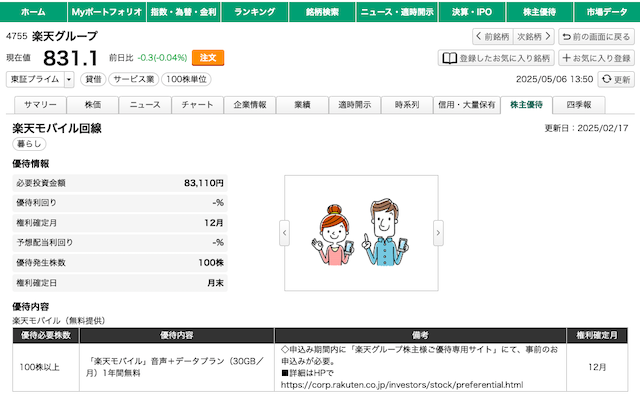Go to next stock with 次銘柄
Image resolution: width=640 pixels, height=395 pixels.
[534, 37]
